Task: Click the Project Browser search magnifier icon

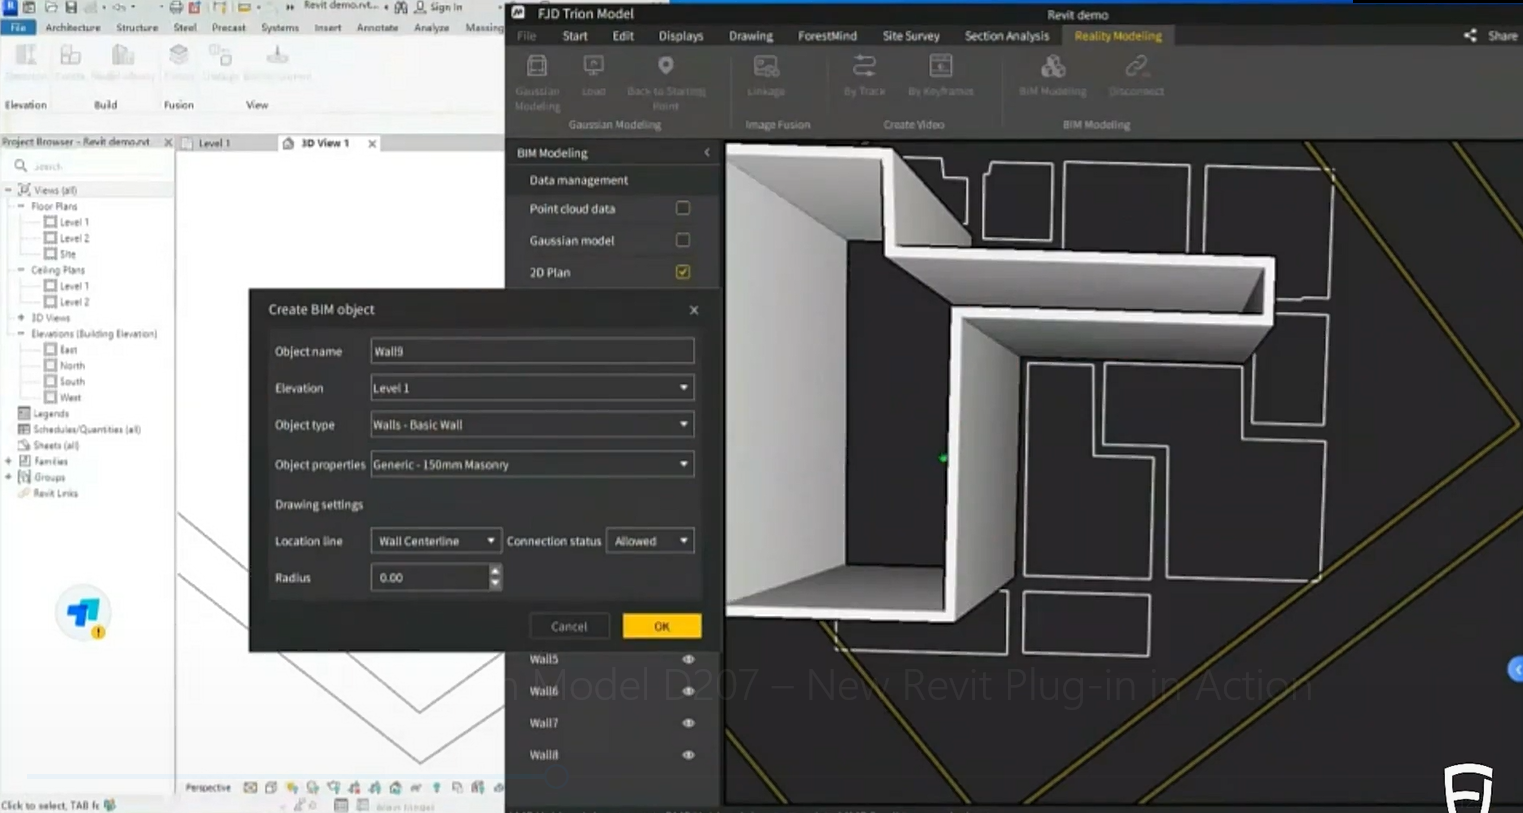Action: pos(21,166)
